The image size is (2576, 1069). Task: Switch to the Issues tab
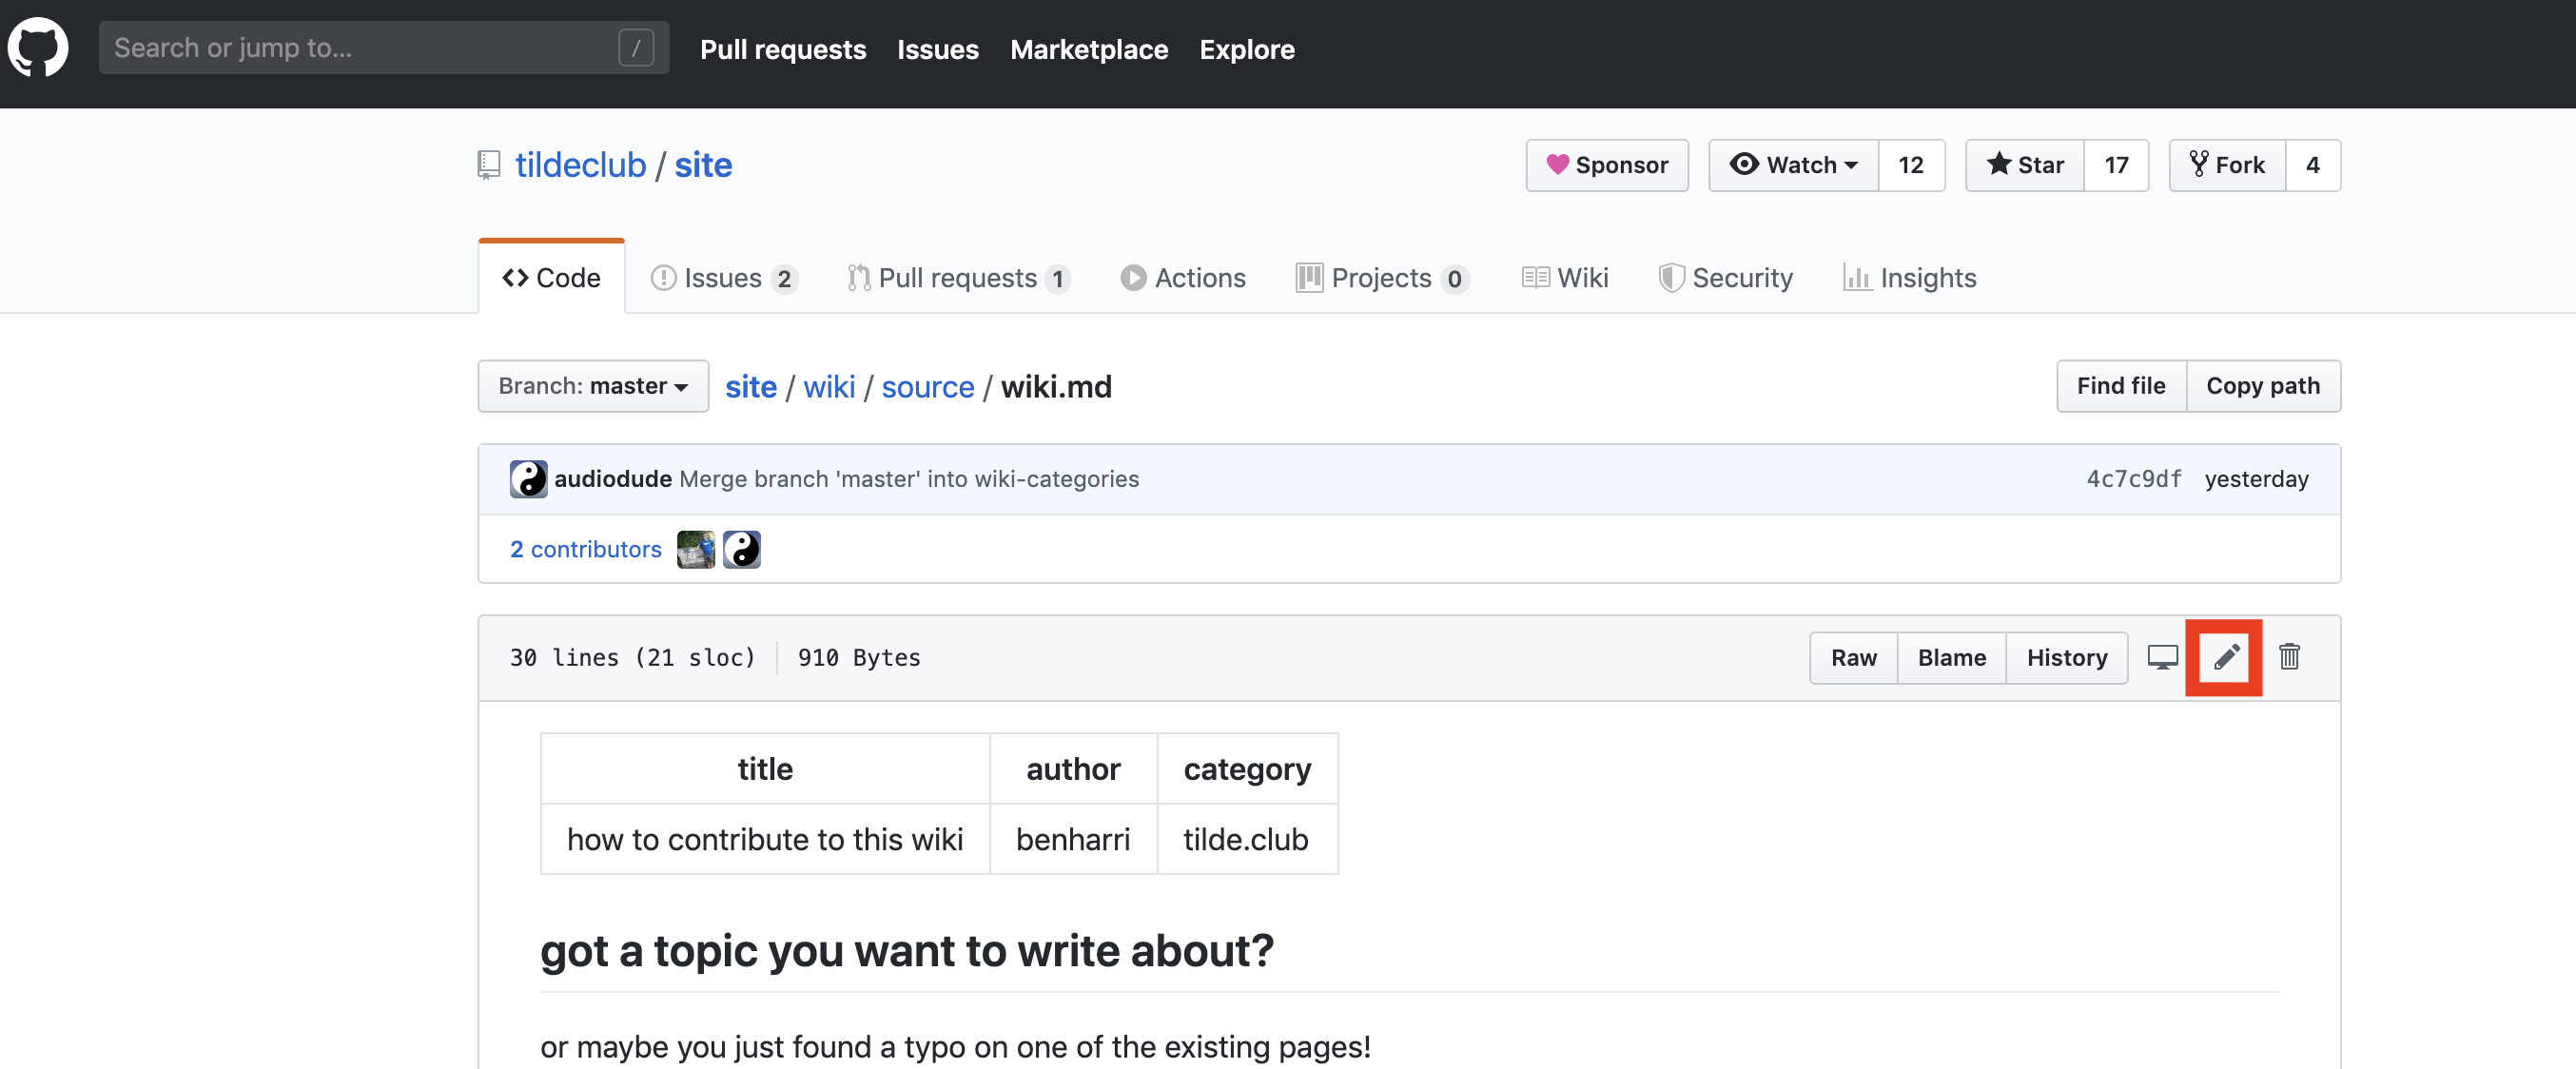coord(725,278)
